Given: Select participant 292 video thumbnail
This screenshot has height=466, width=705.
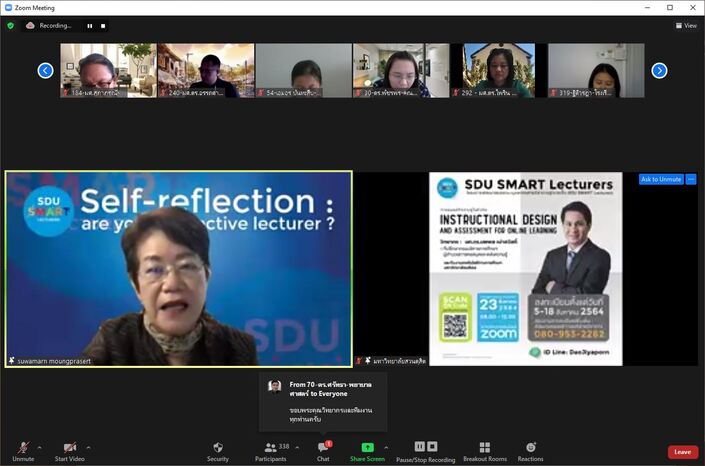Looking at the screenshot, I should (x=499, y=70).
